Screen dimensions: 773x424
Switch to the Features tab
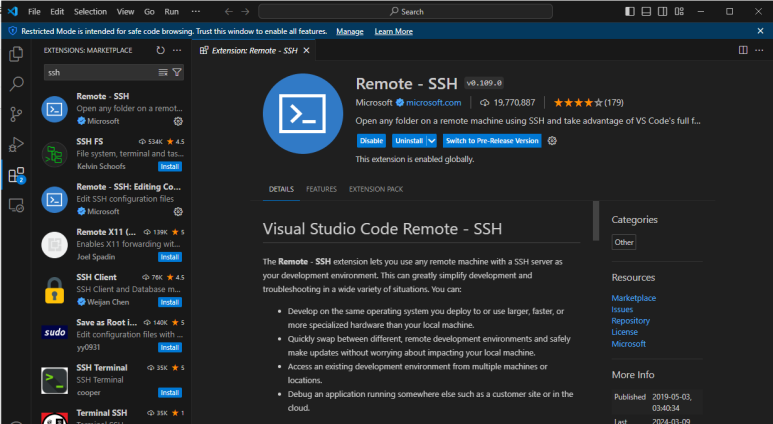(x=321, y=189)
